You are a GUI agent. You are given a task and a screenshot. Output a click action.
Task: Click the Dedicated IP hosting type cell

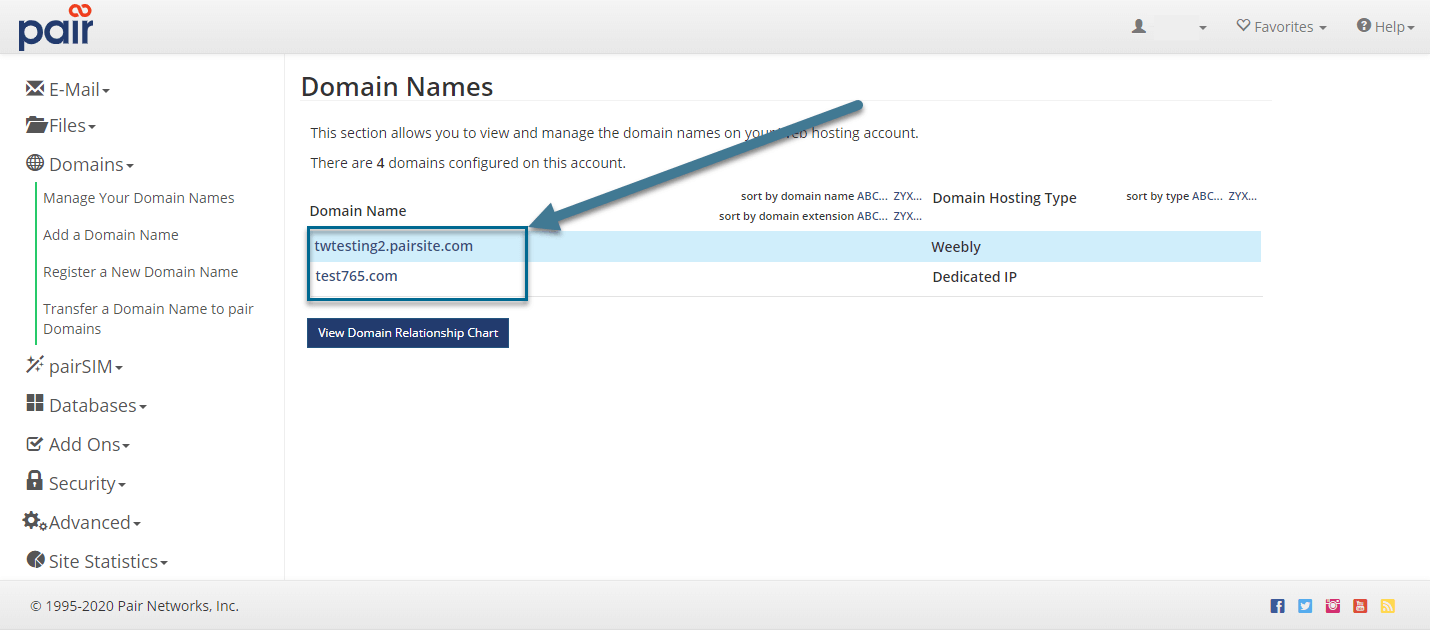point(975,277)
